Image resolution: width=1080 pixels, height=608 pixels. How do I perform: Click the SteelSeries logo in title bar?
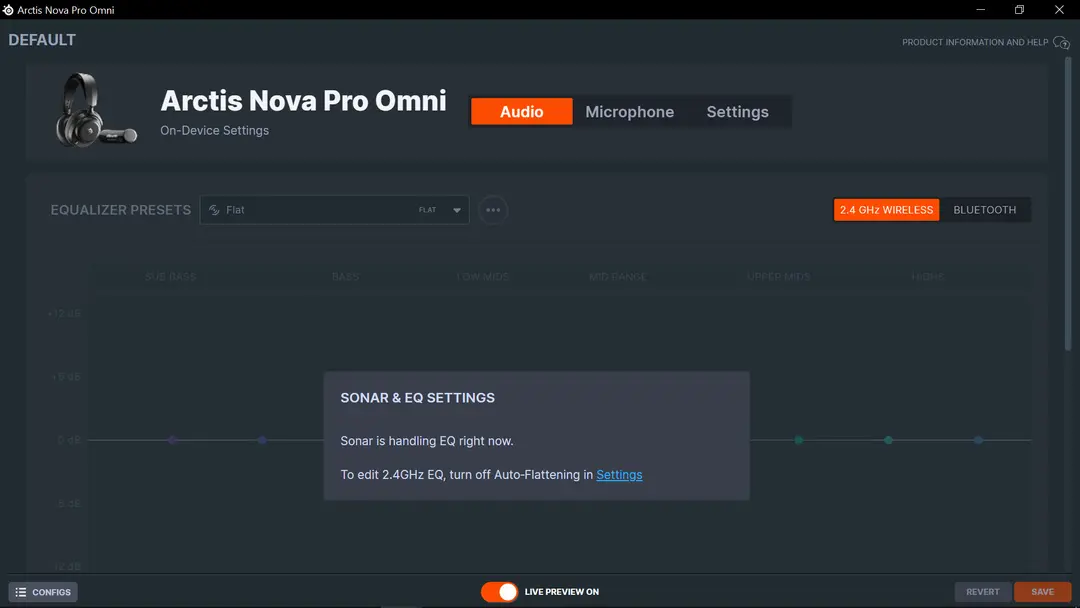coord(8,10)
